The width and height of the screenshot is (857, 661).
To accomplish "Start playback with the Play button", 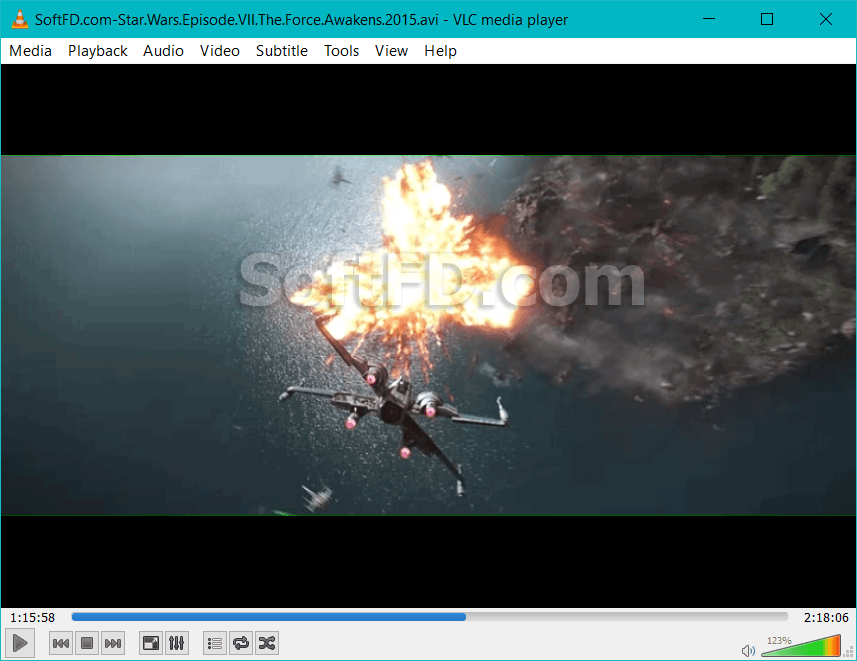I will [x=20, y=643].
